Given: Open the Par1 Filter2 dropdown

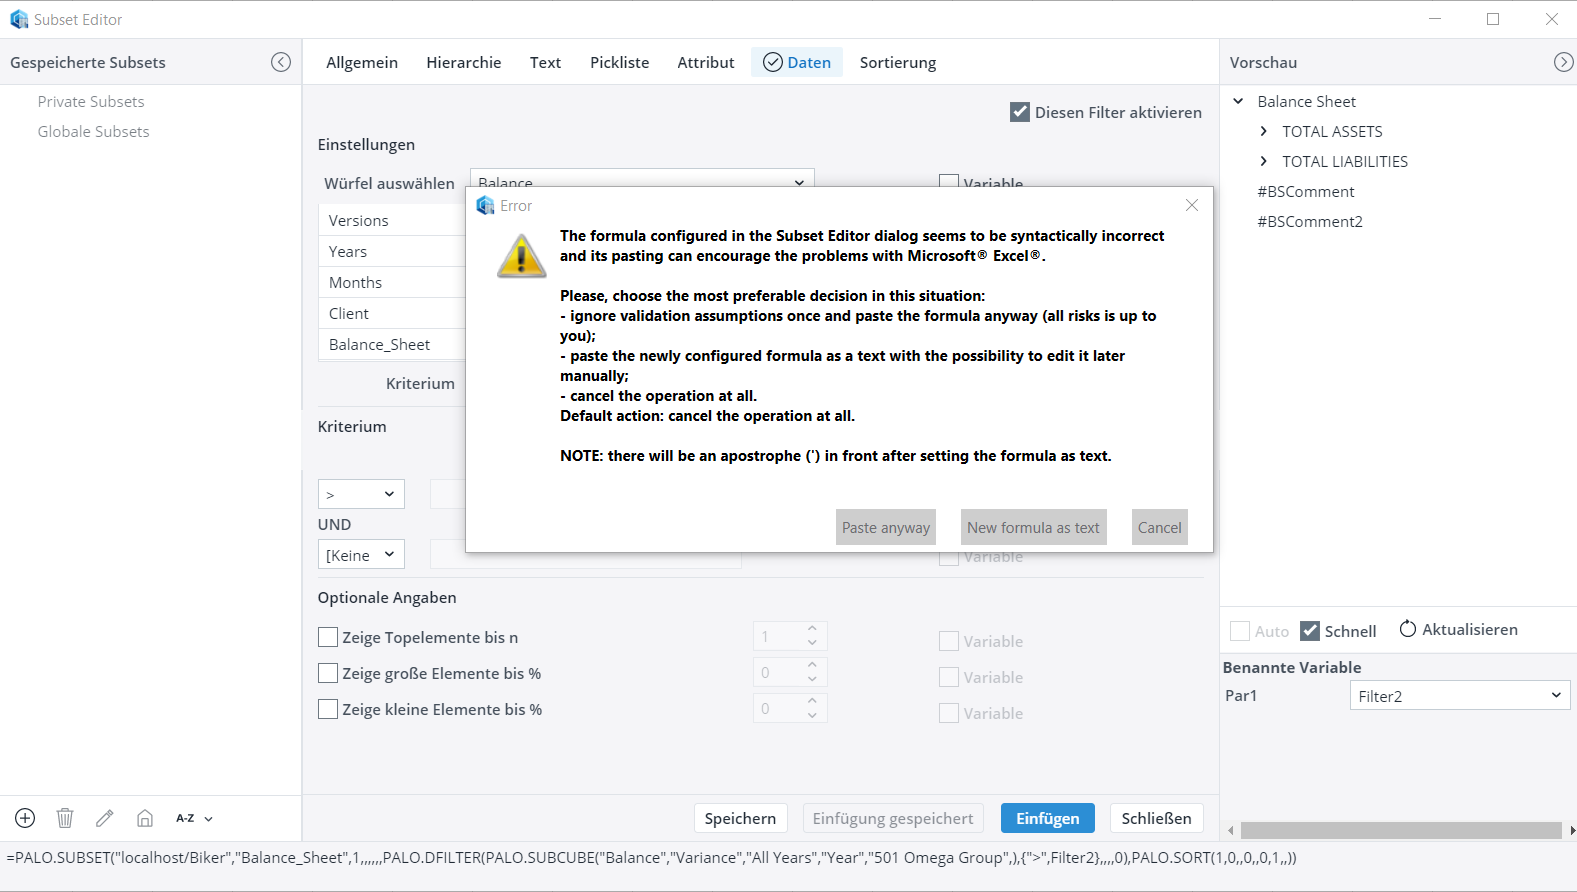Looking at the screenshot, I should point(1459,696).
